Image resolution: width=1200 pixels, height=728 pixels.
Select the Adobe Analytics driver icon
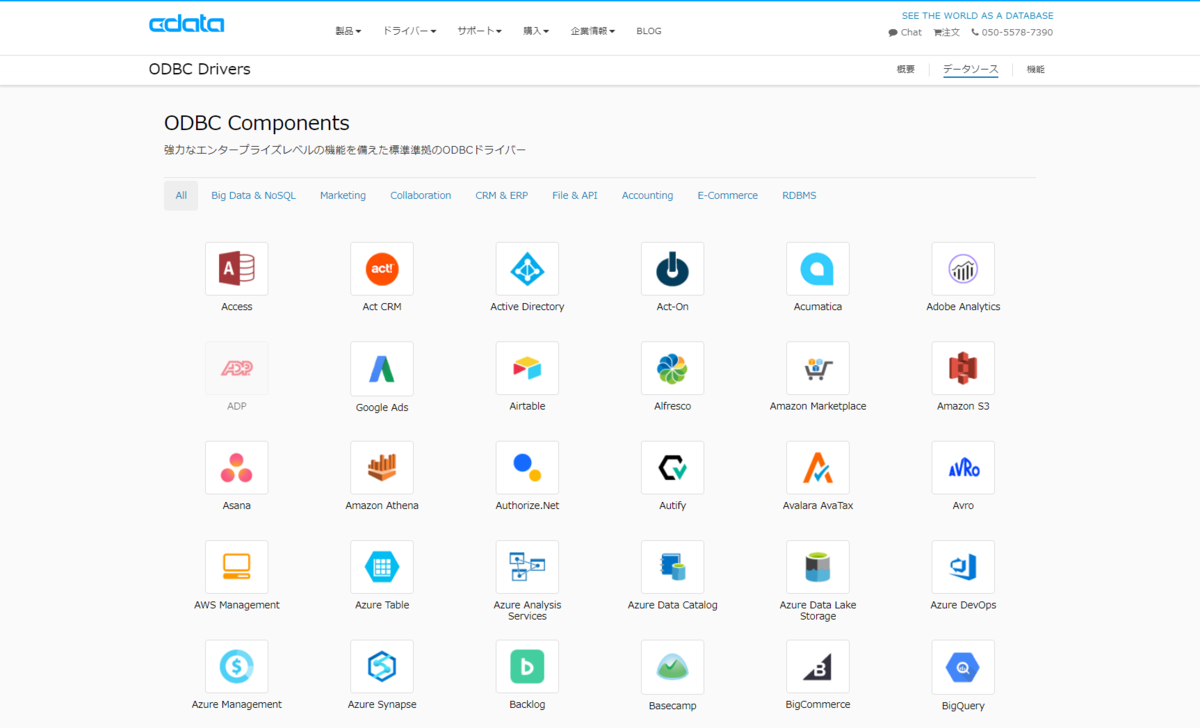pos(963,269)
